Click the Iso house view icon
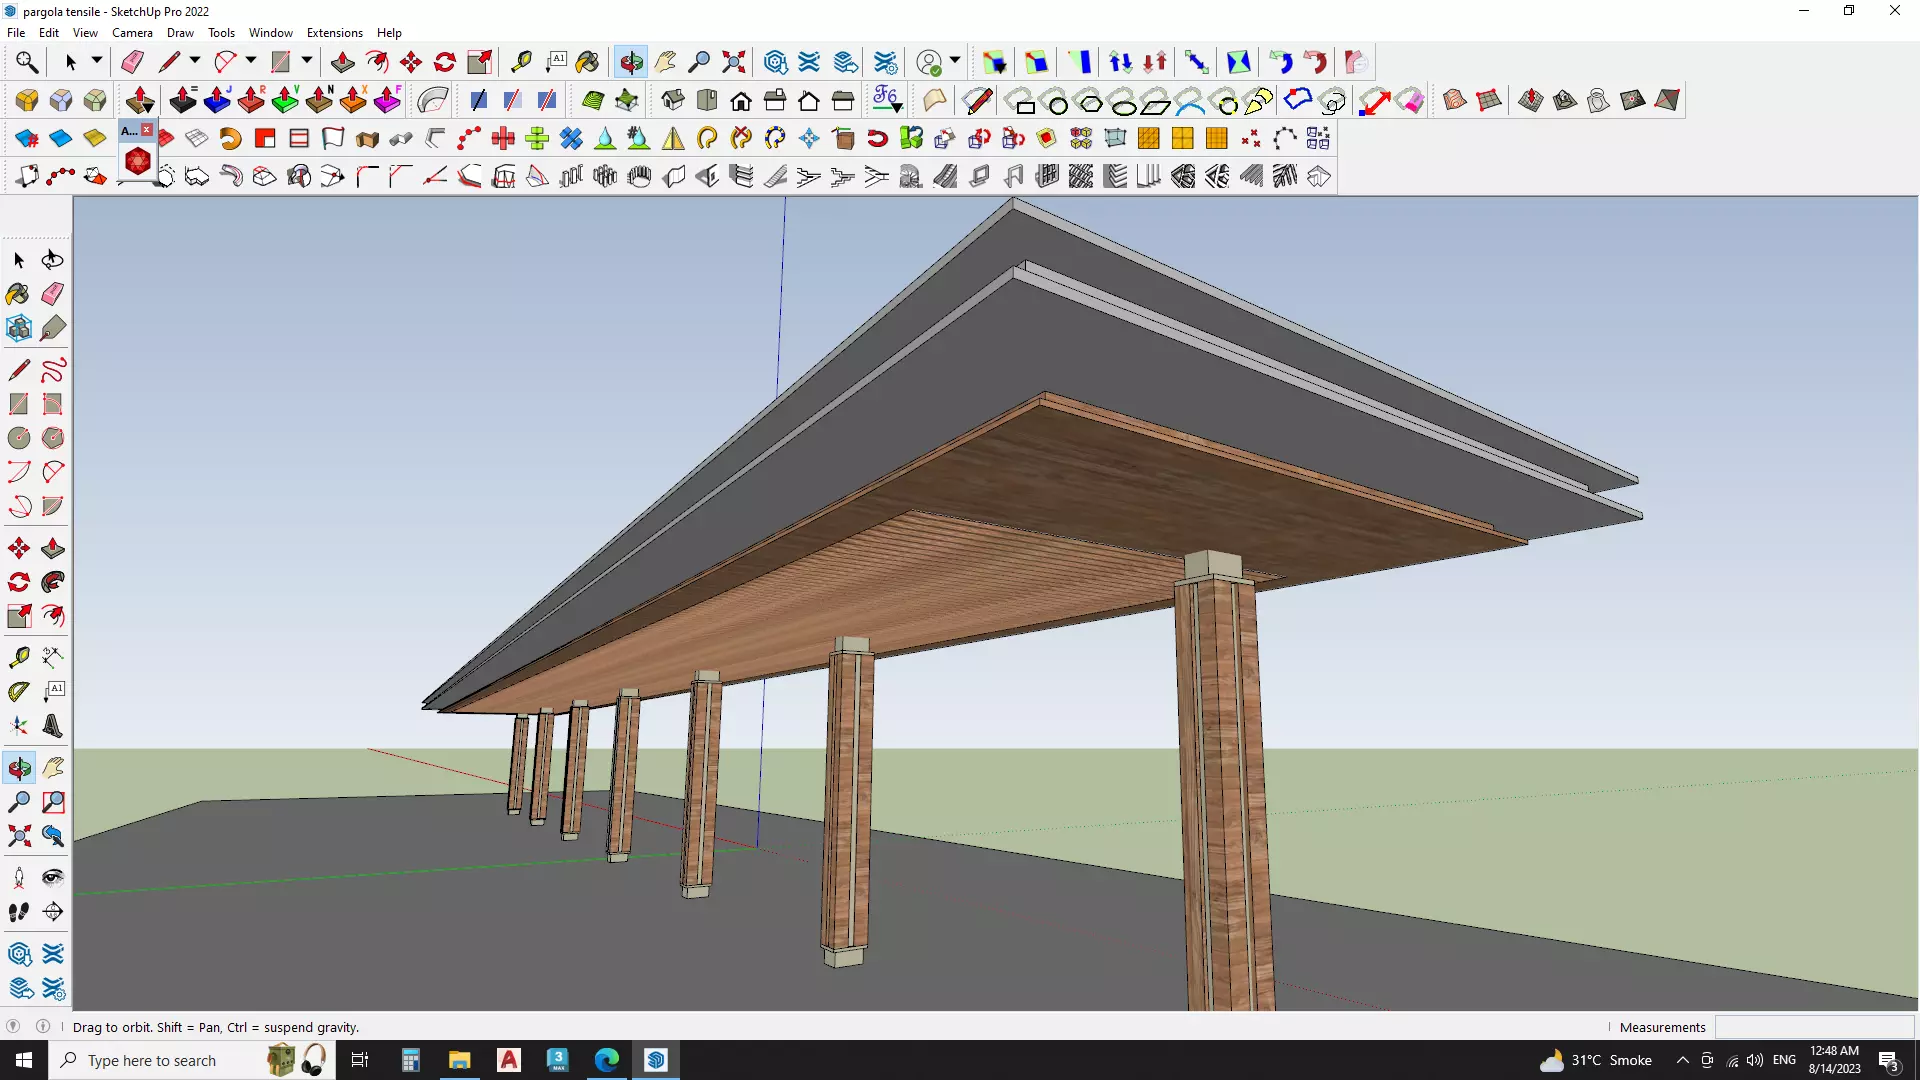 (x=673, y=100)
